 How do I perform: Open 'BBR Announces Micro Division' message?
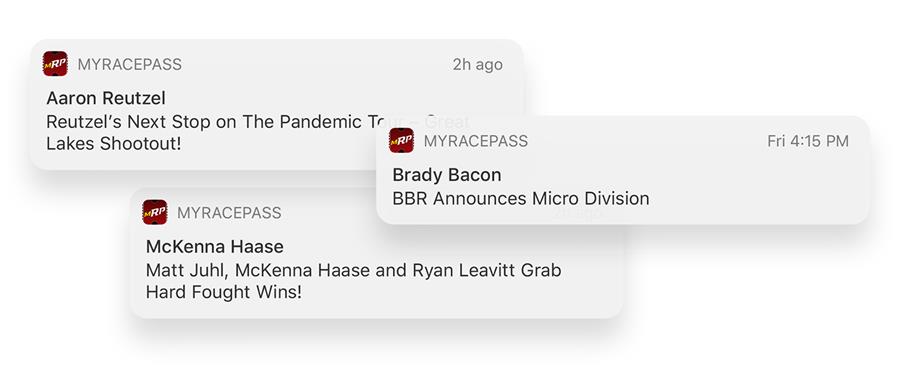click(x=521, y=199)
